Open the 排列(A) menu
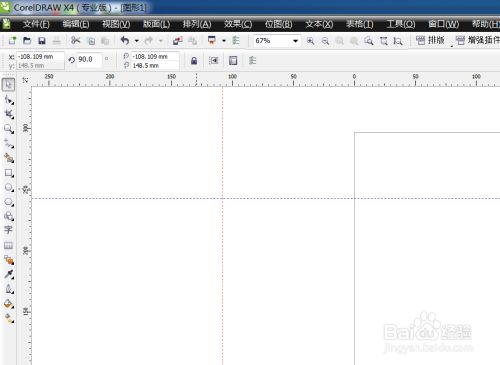 (x=197, y=24)
